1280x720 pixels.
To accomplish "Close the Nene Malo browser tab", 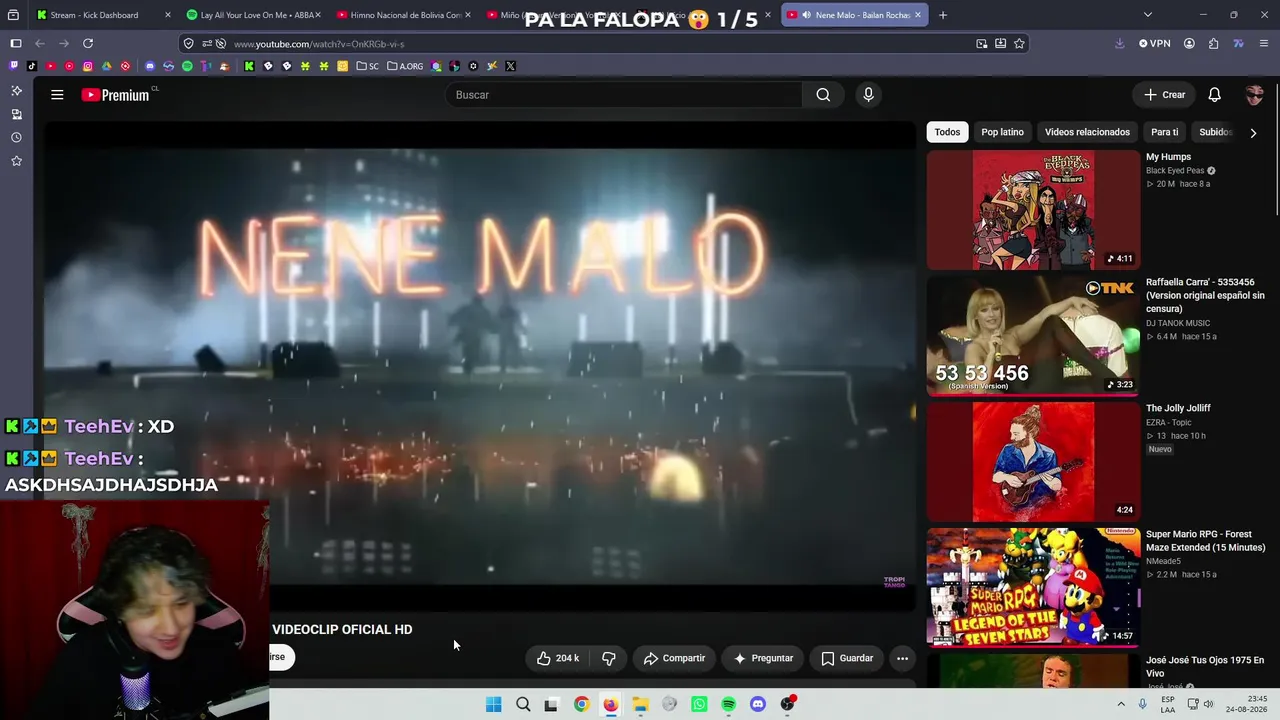I will tap(917, 15).
